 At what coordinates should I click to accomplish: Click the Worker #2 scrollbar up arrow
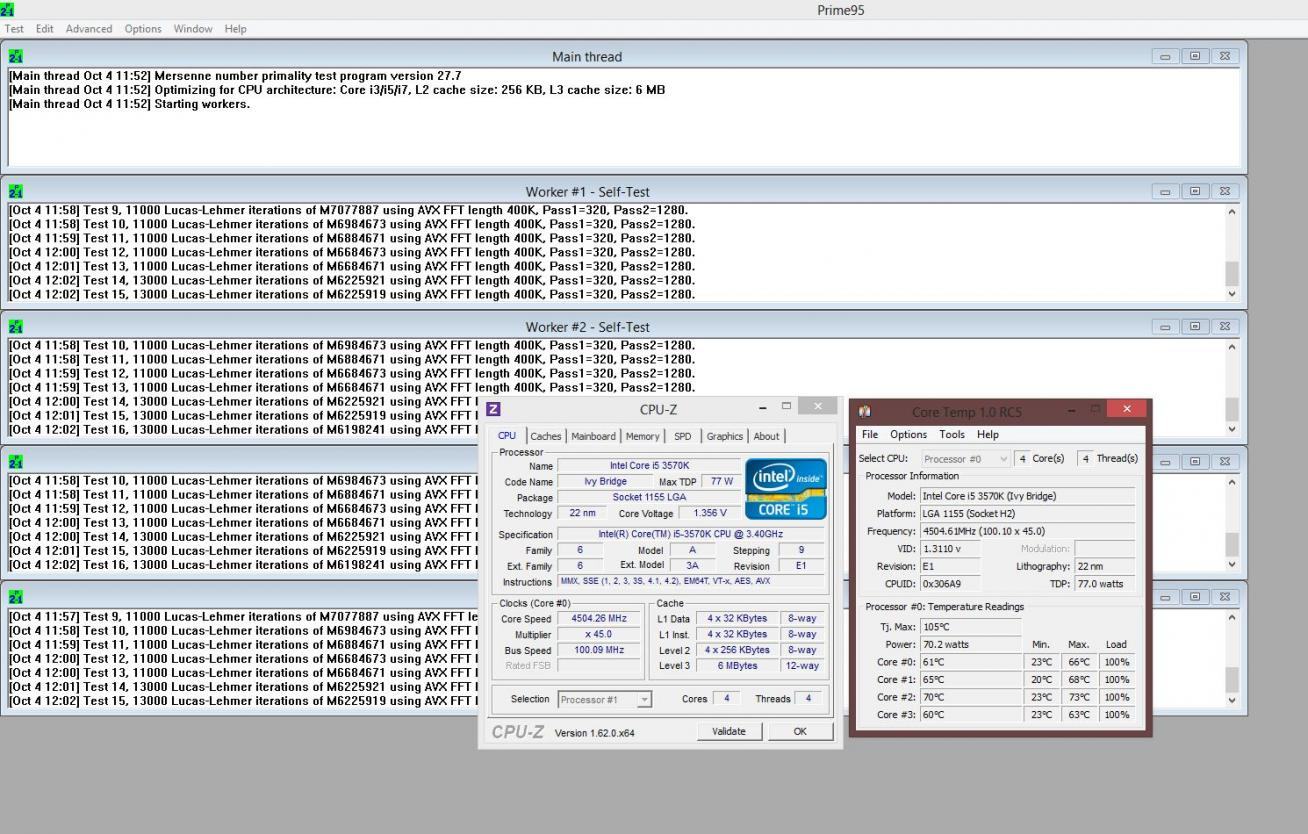1232,347
